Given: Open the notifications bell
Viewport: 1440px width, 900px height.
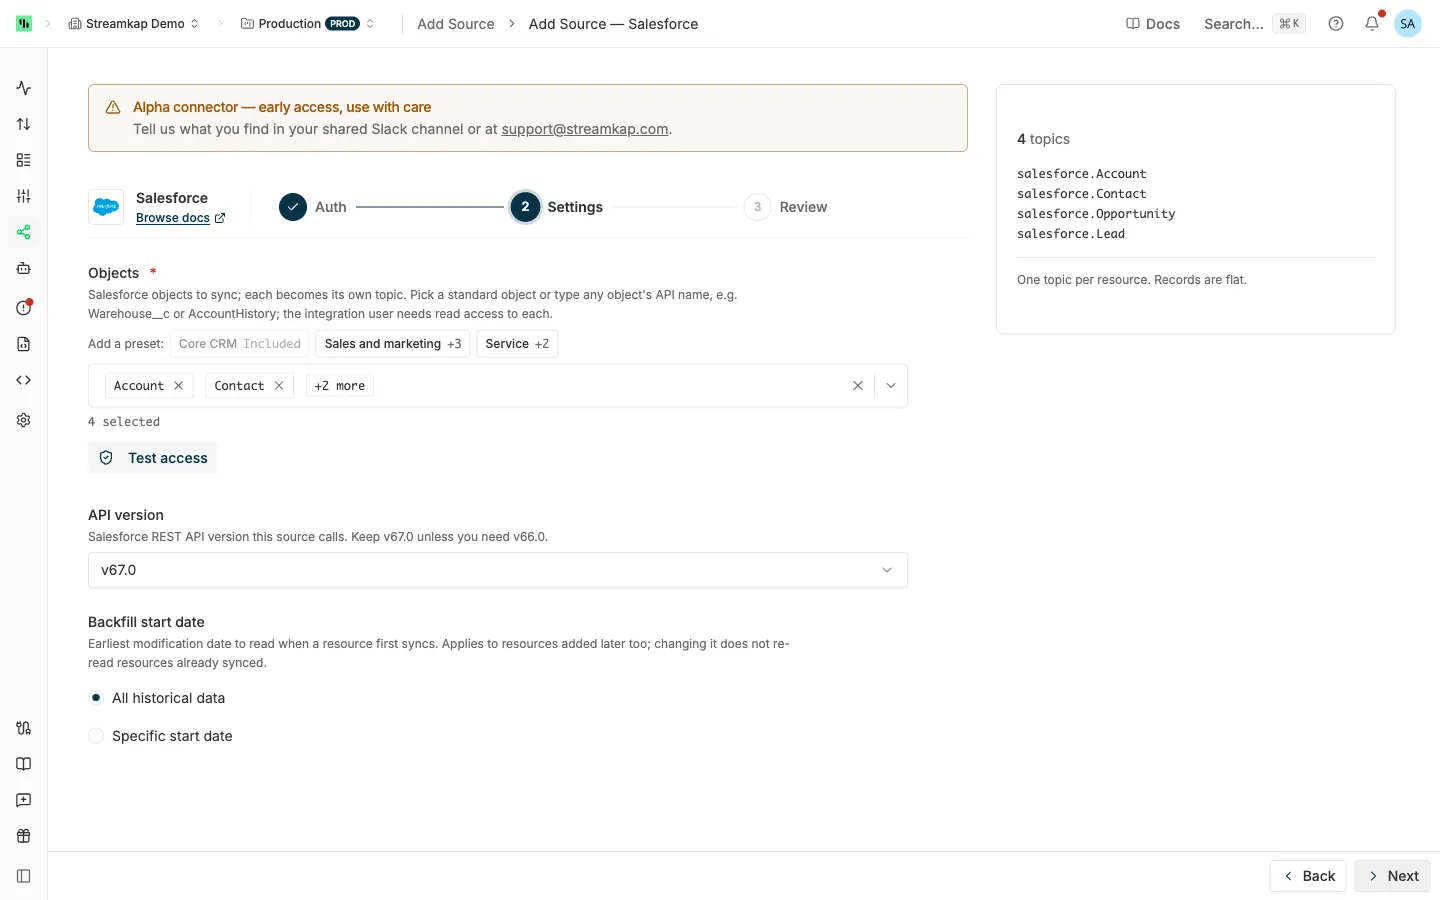Looking at the screenshot, I should (1372, 23).
